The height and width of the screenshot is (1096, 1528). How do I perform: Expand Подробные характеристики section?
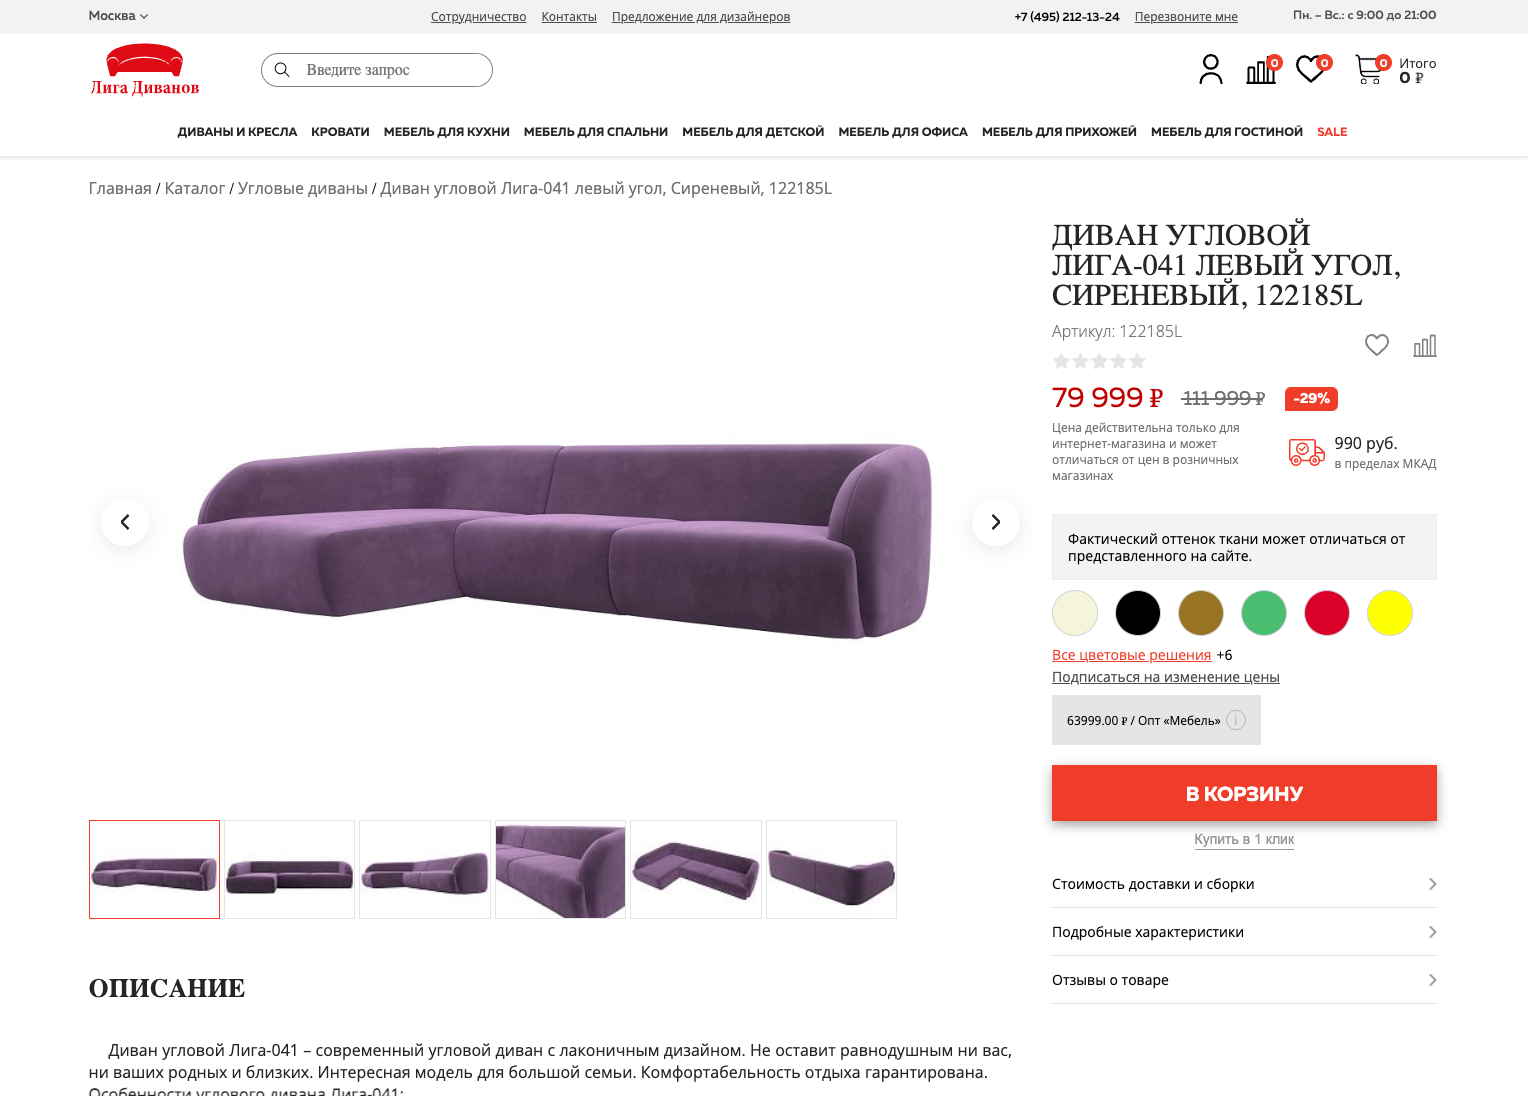pyautogui.click(x=1244, y=932)
